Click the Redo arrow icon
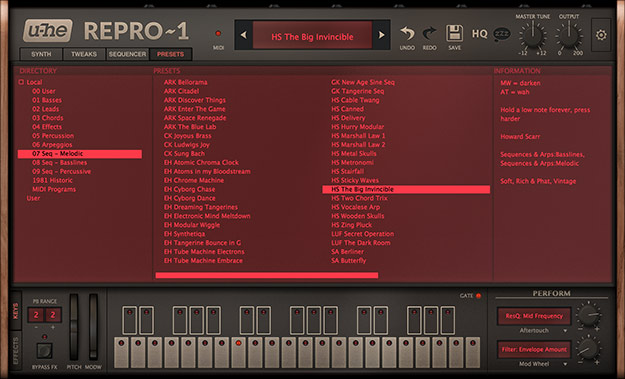 [429, 33]
